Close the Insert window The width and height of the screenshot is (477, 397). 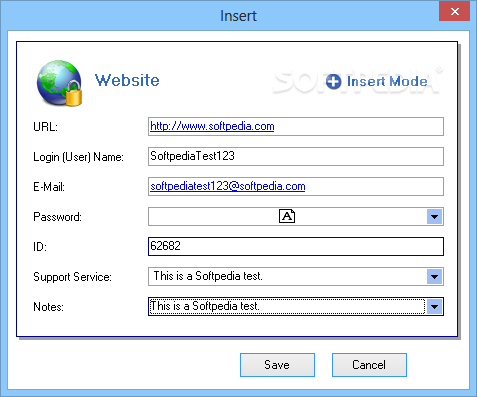point(454,12)
